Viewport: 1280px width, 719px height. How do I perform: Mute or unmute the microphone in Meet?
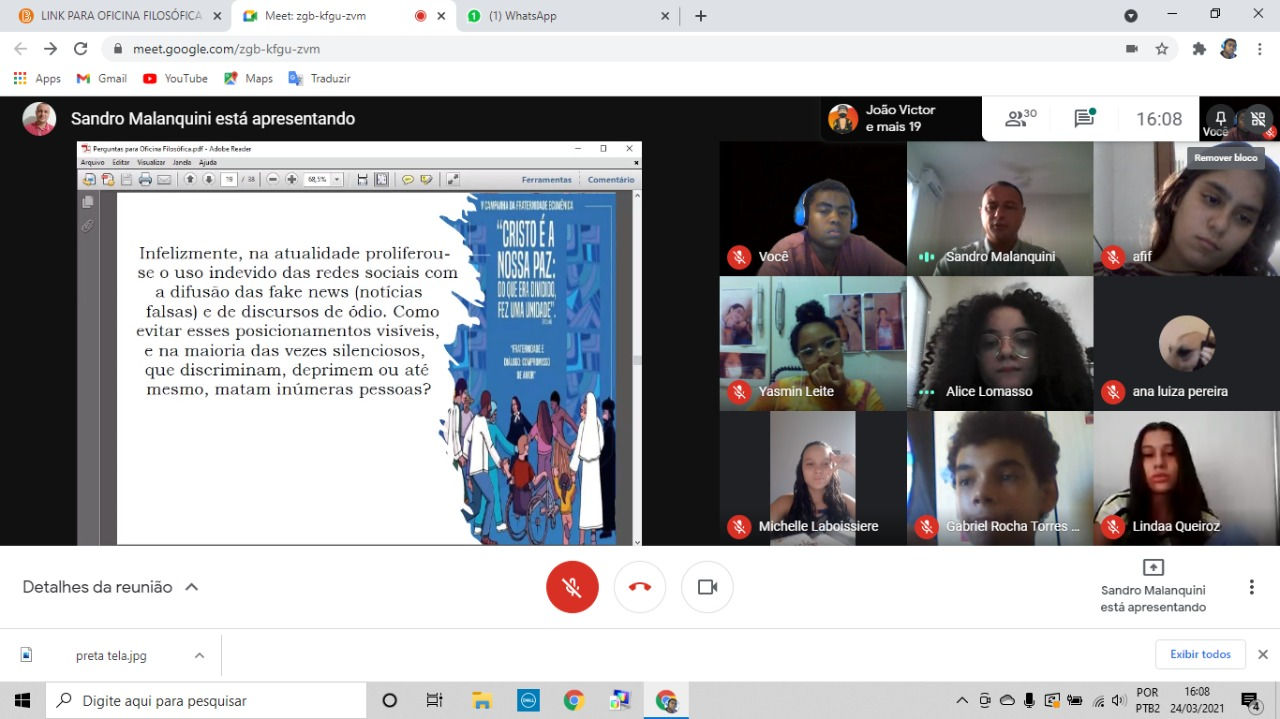572,587
